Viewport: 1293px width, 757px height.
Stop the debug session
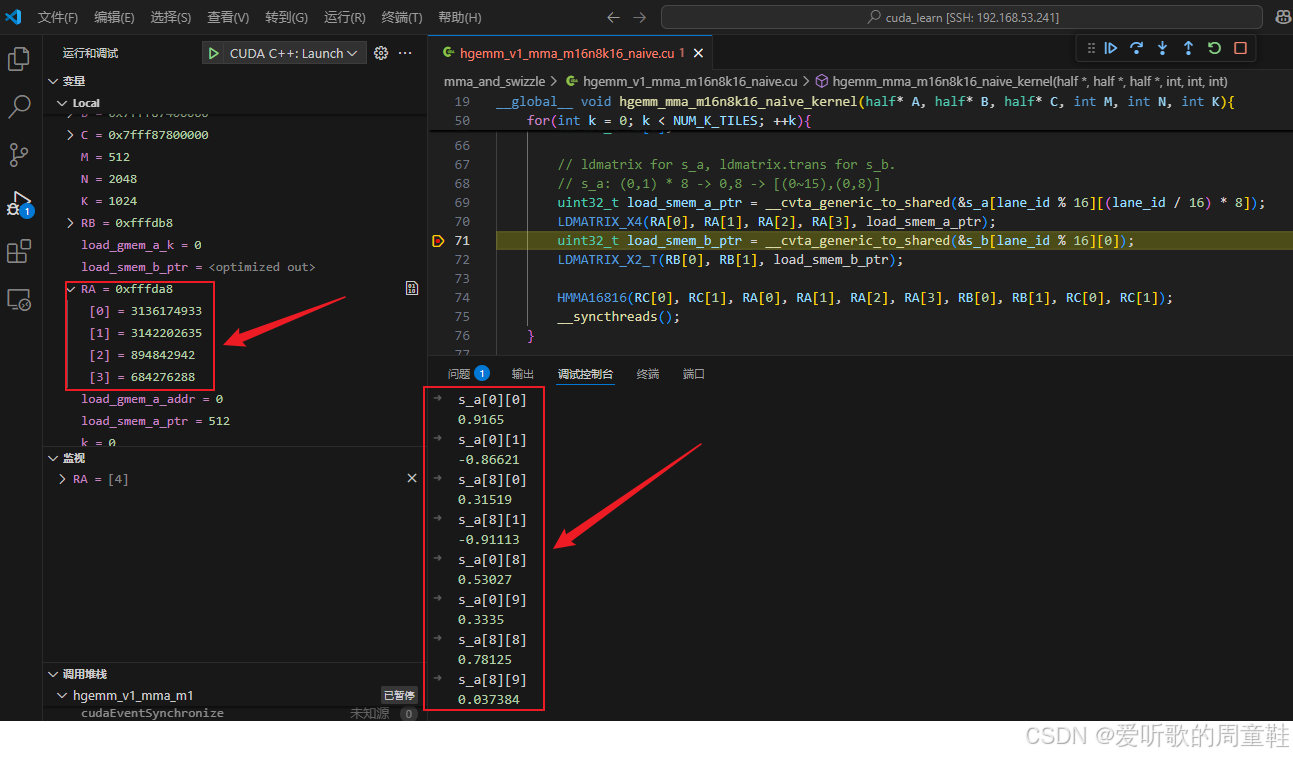pos(1240,48)
